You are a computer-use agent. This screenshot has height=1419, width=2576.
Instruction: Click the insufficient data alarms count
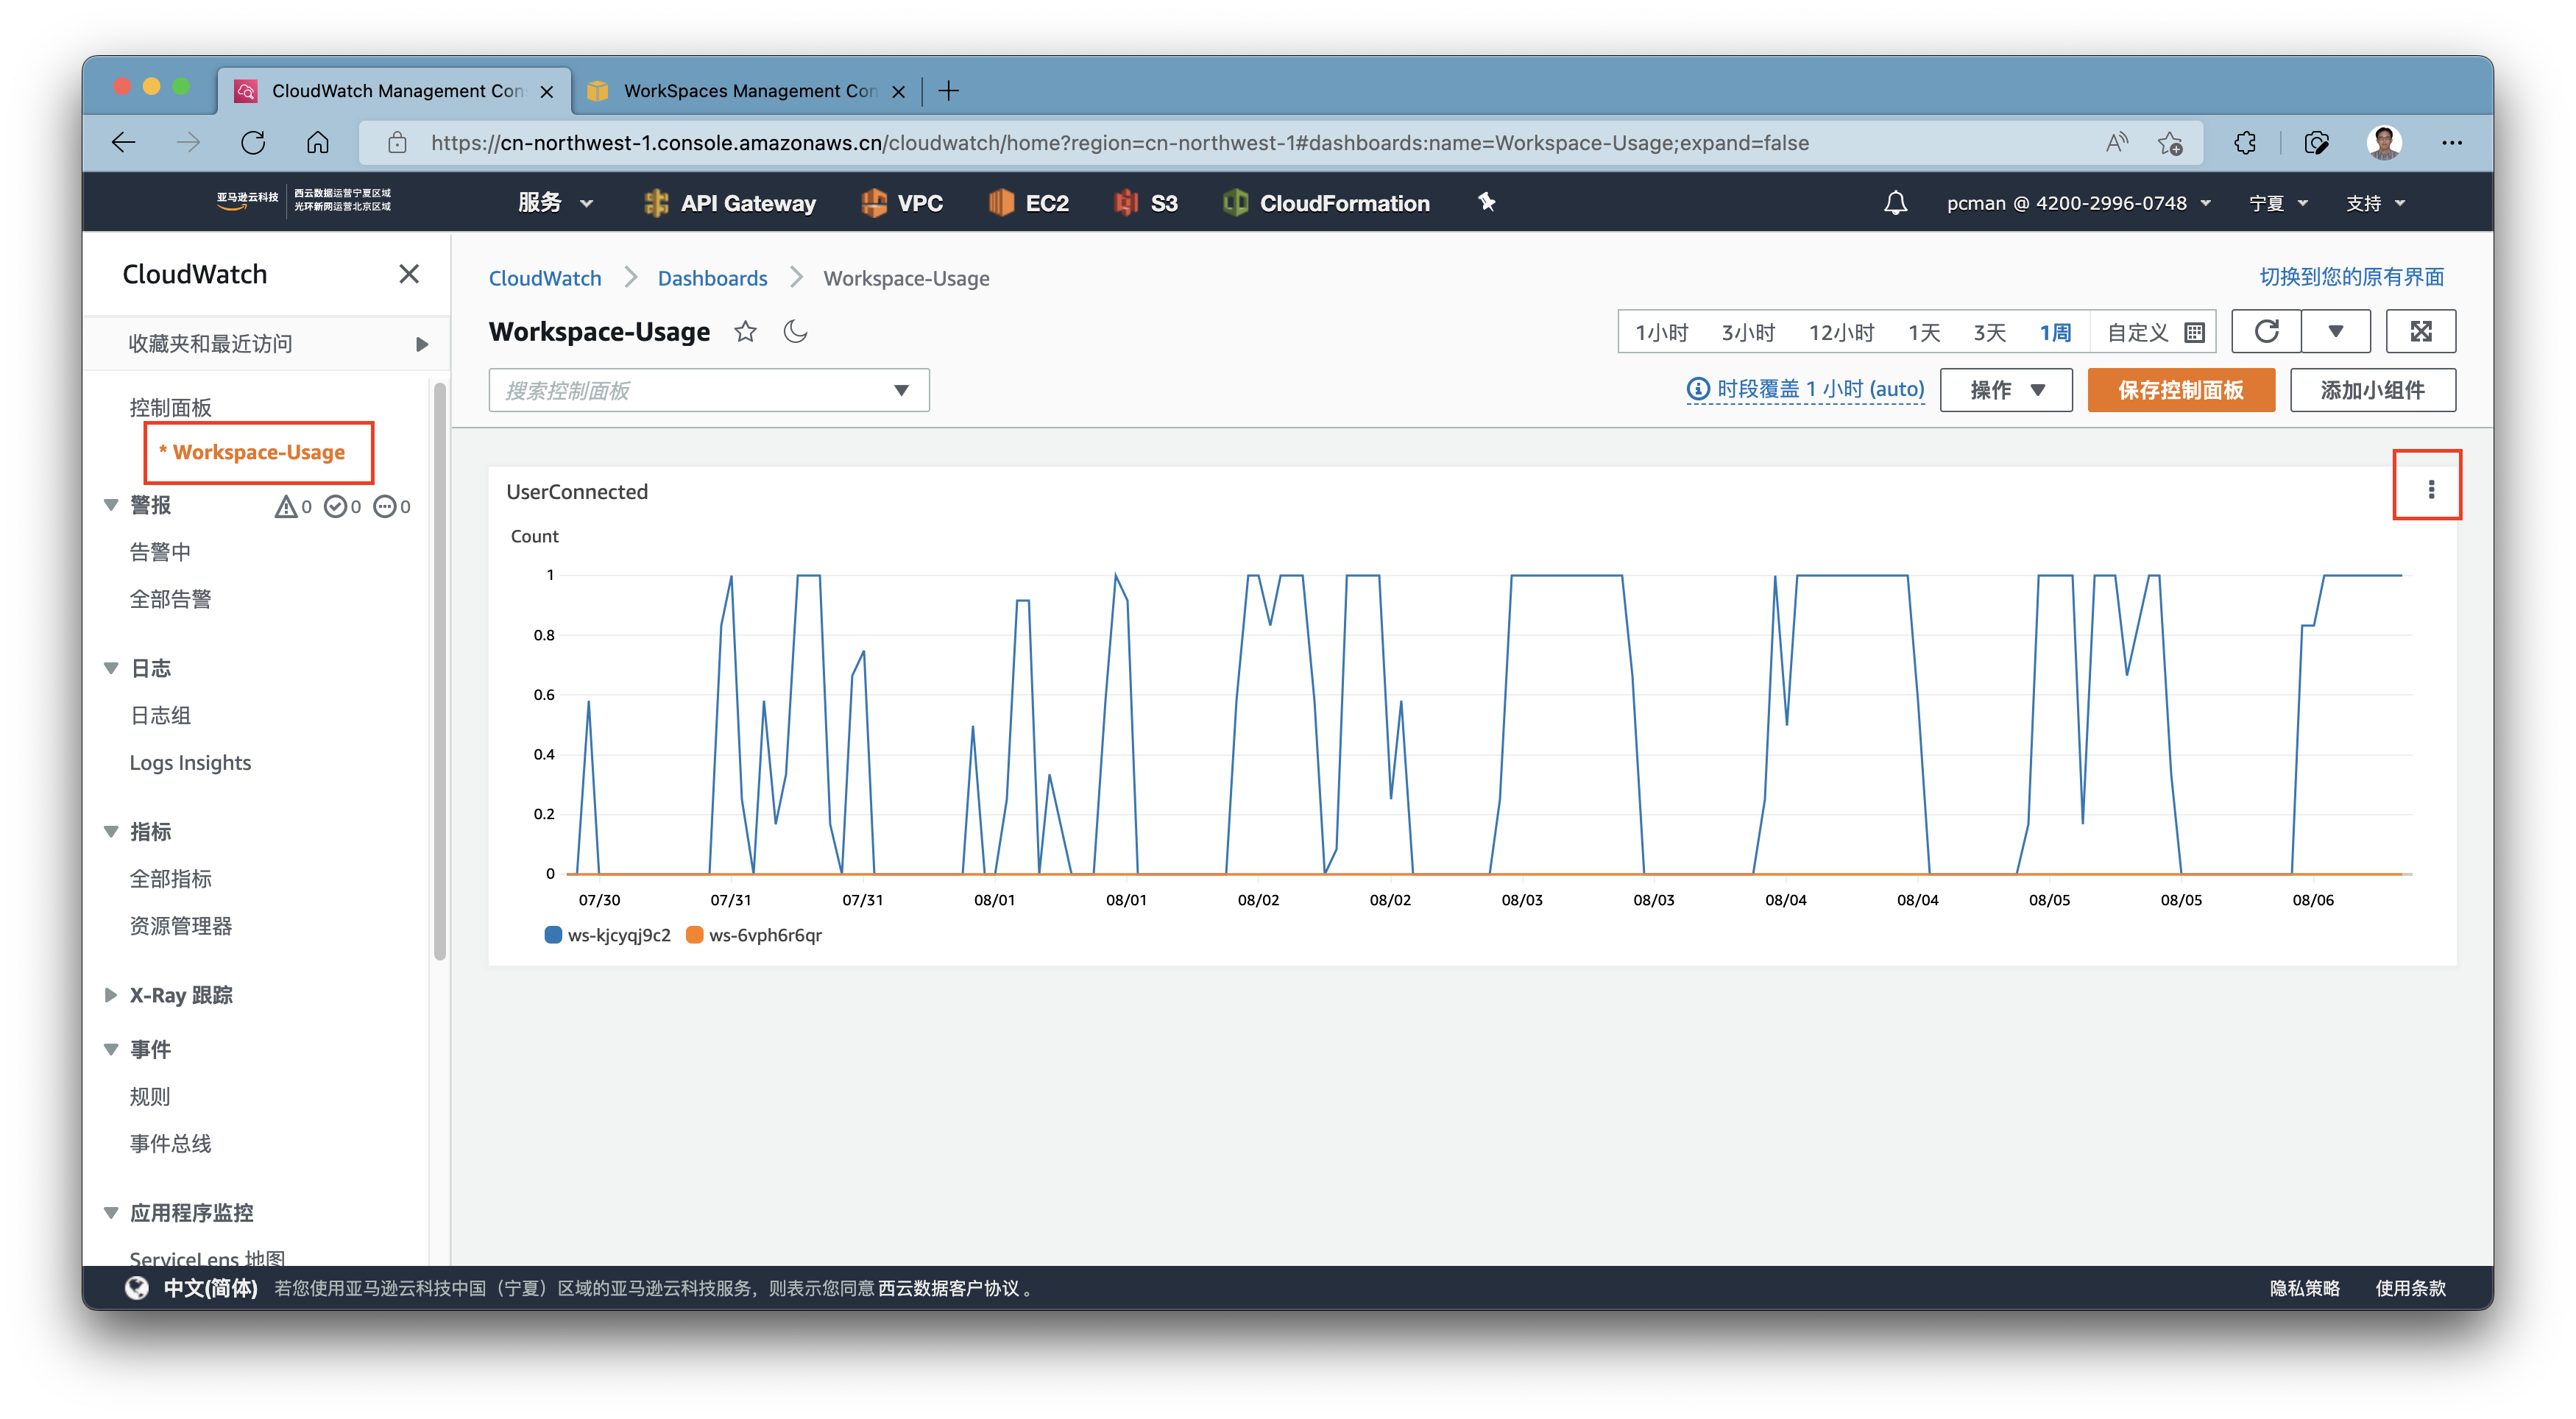[392, 507]
